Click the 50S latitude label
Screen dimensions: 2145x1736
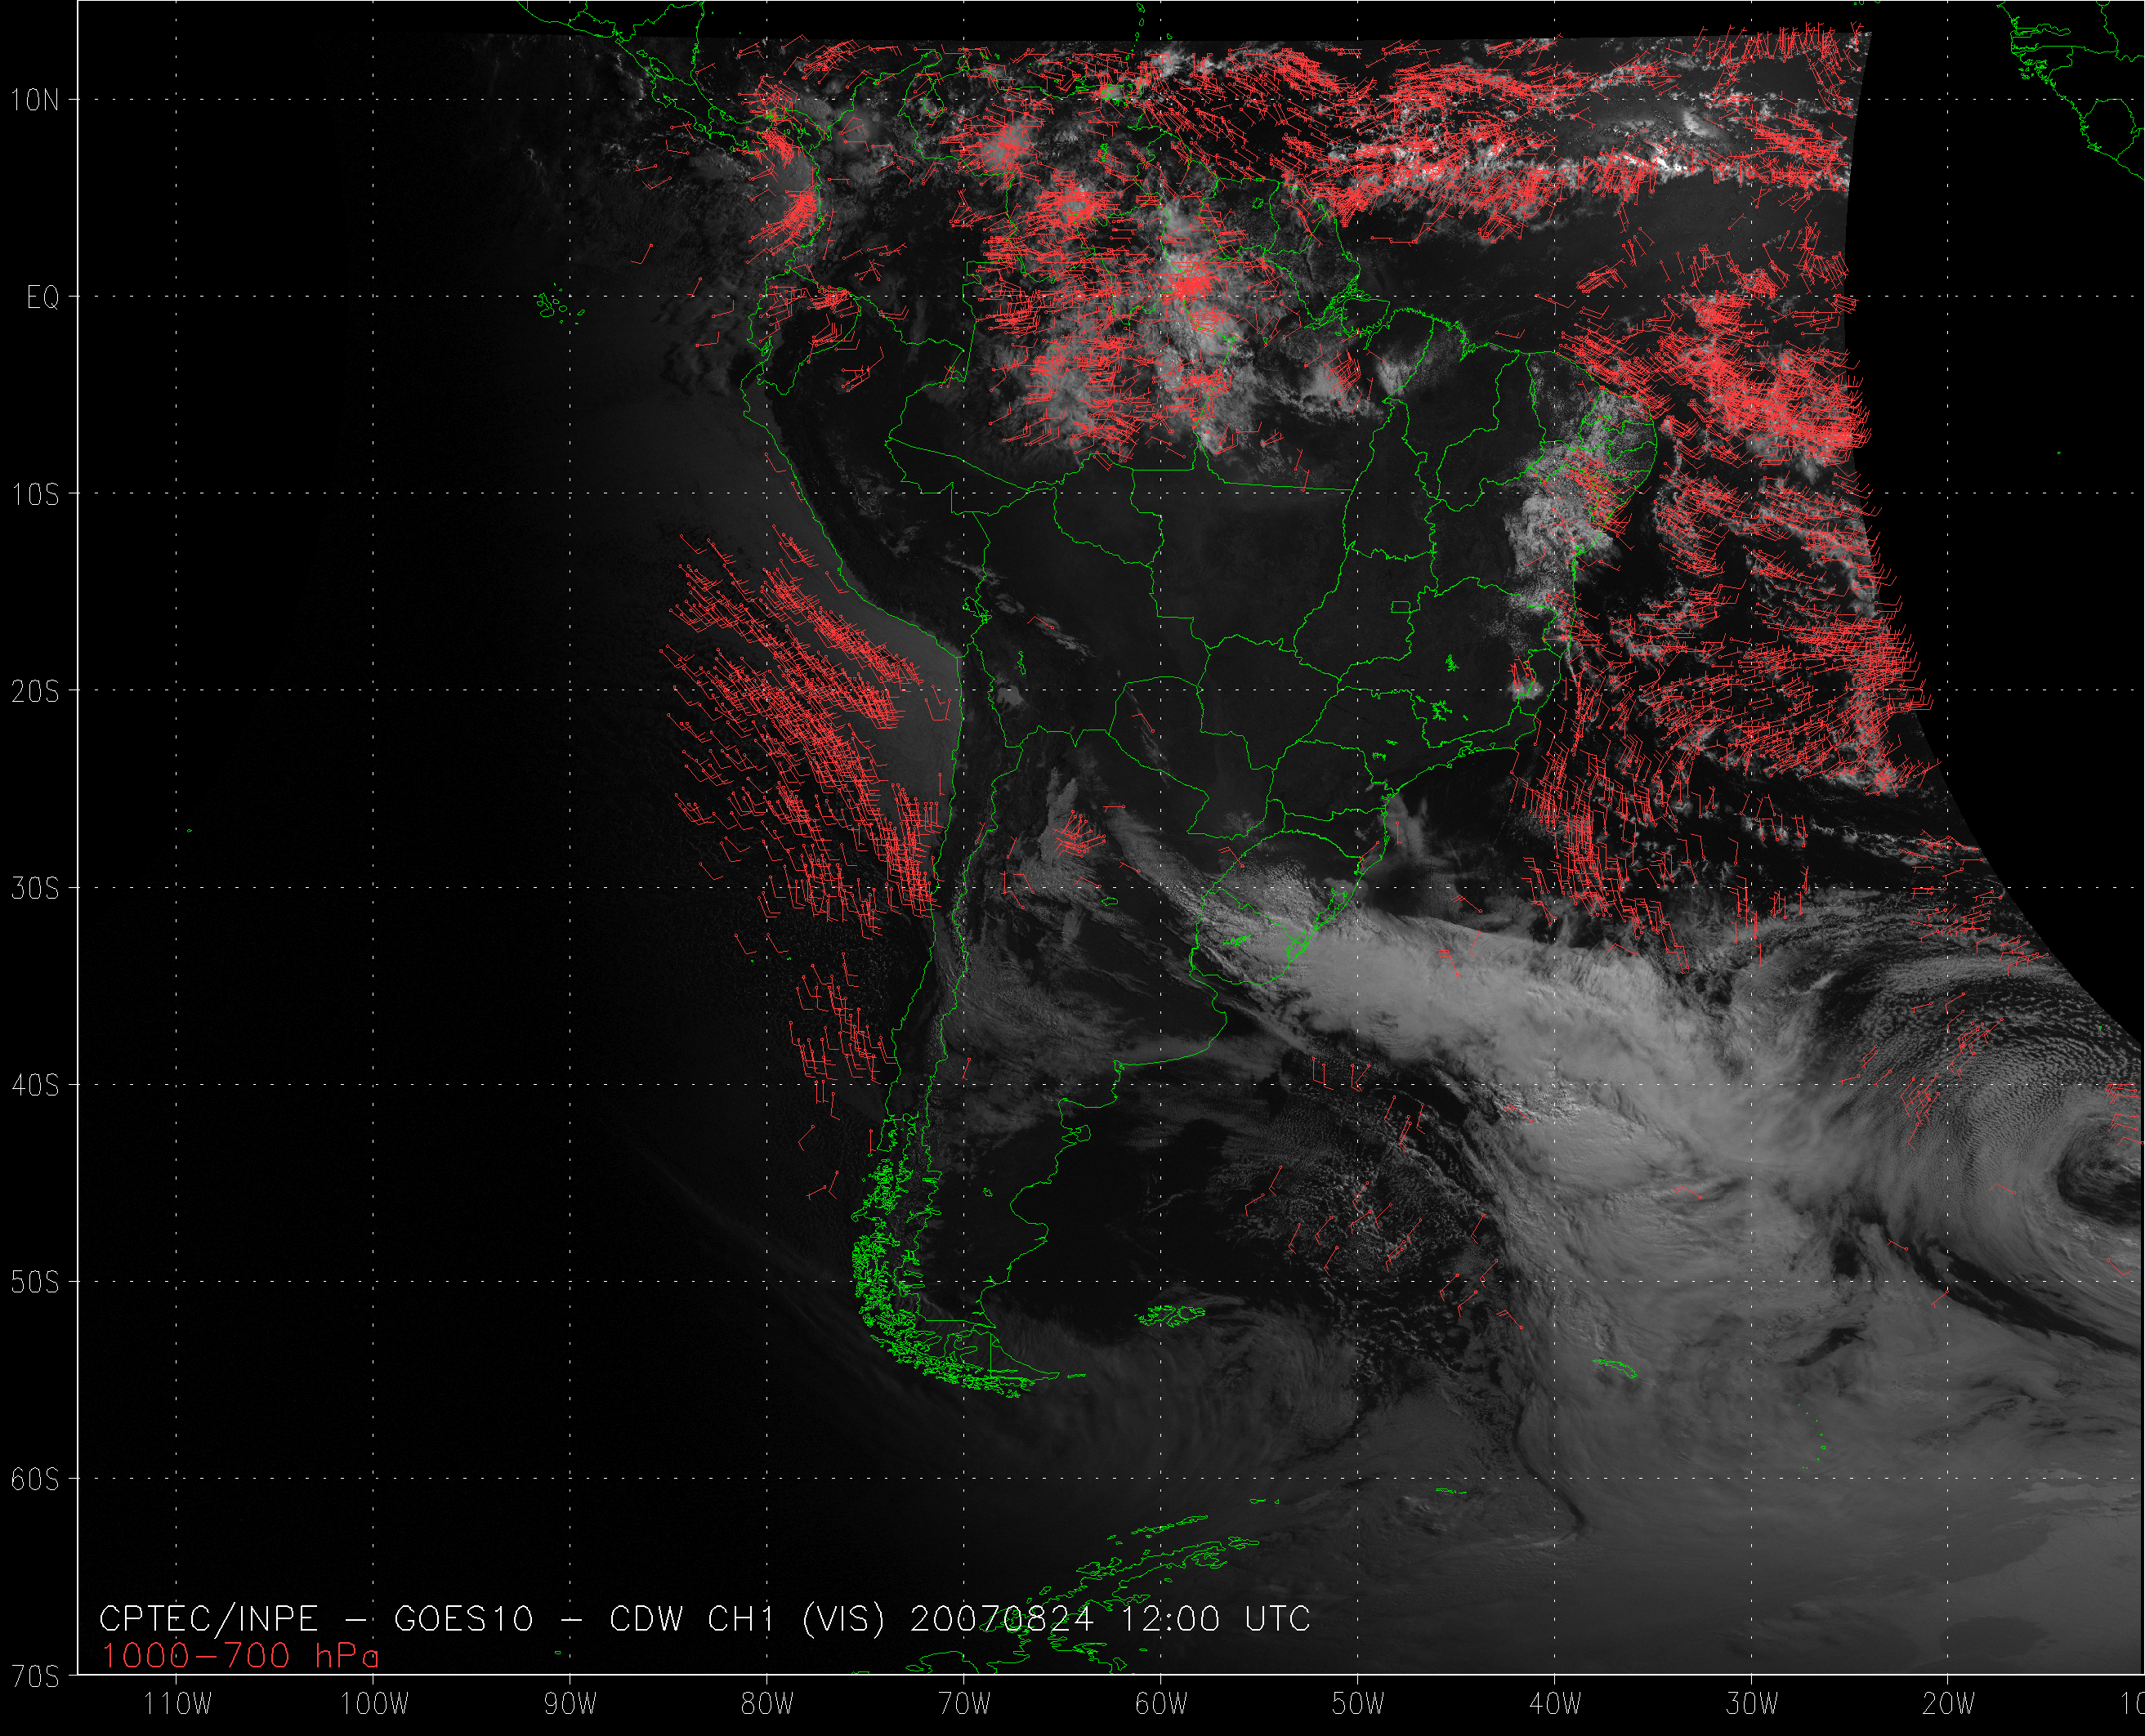(35, 1283)
